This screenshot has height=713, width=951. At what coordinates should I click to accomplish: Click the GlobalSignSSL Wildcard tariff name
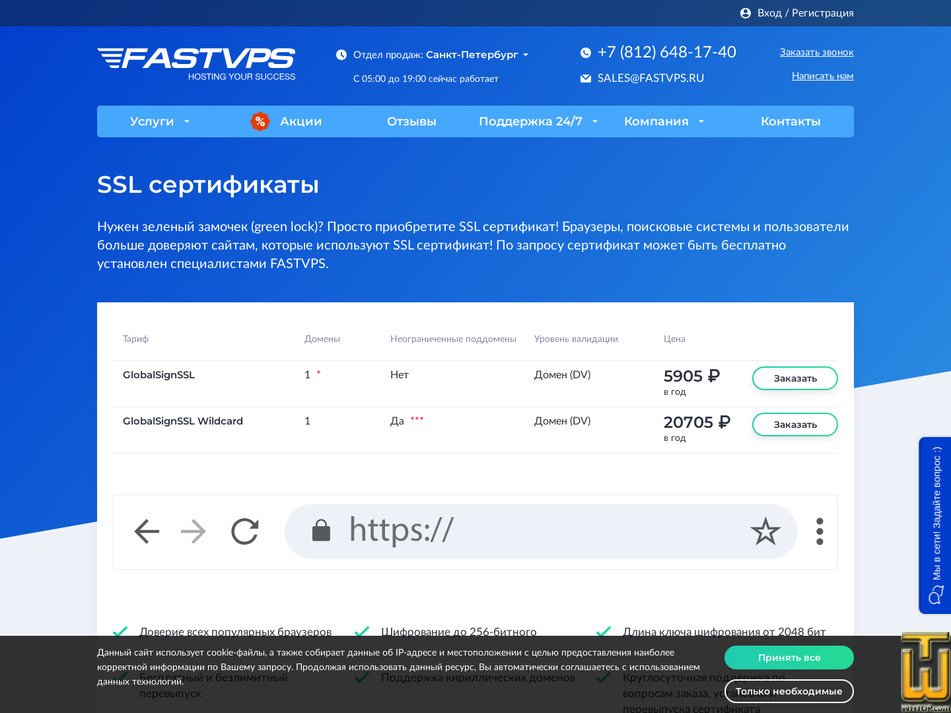(x=183, y=421)
